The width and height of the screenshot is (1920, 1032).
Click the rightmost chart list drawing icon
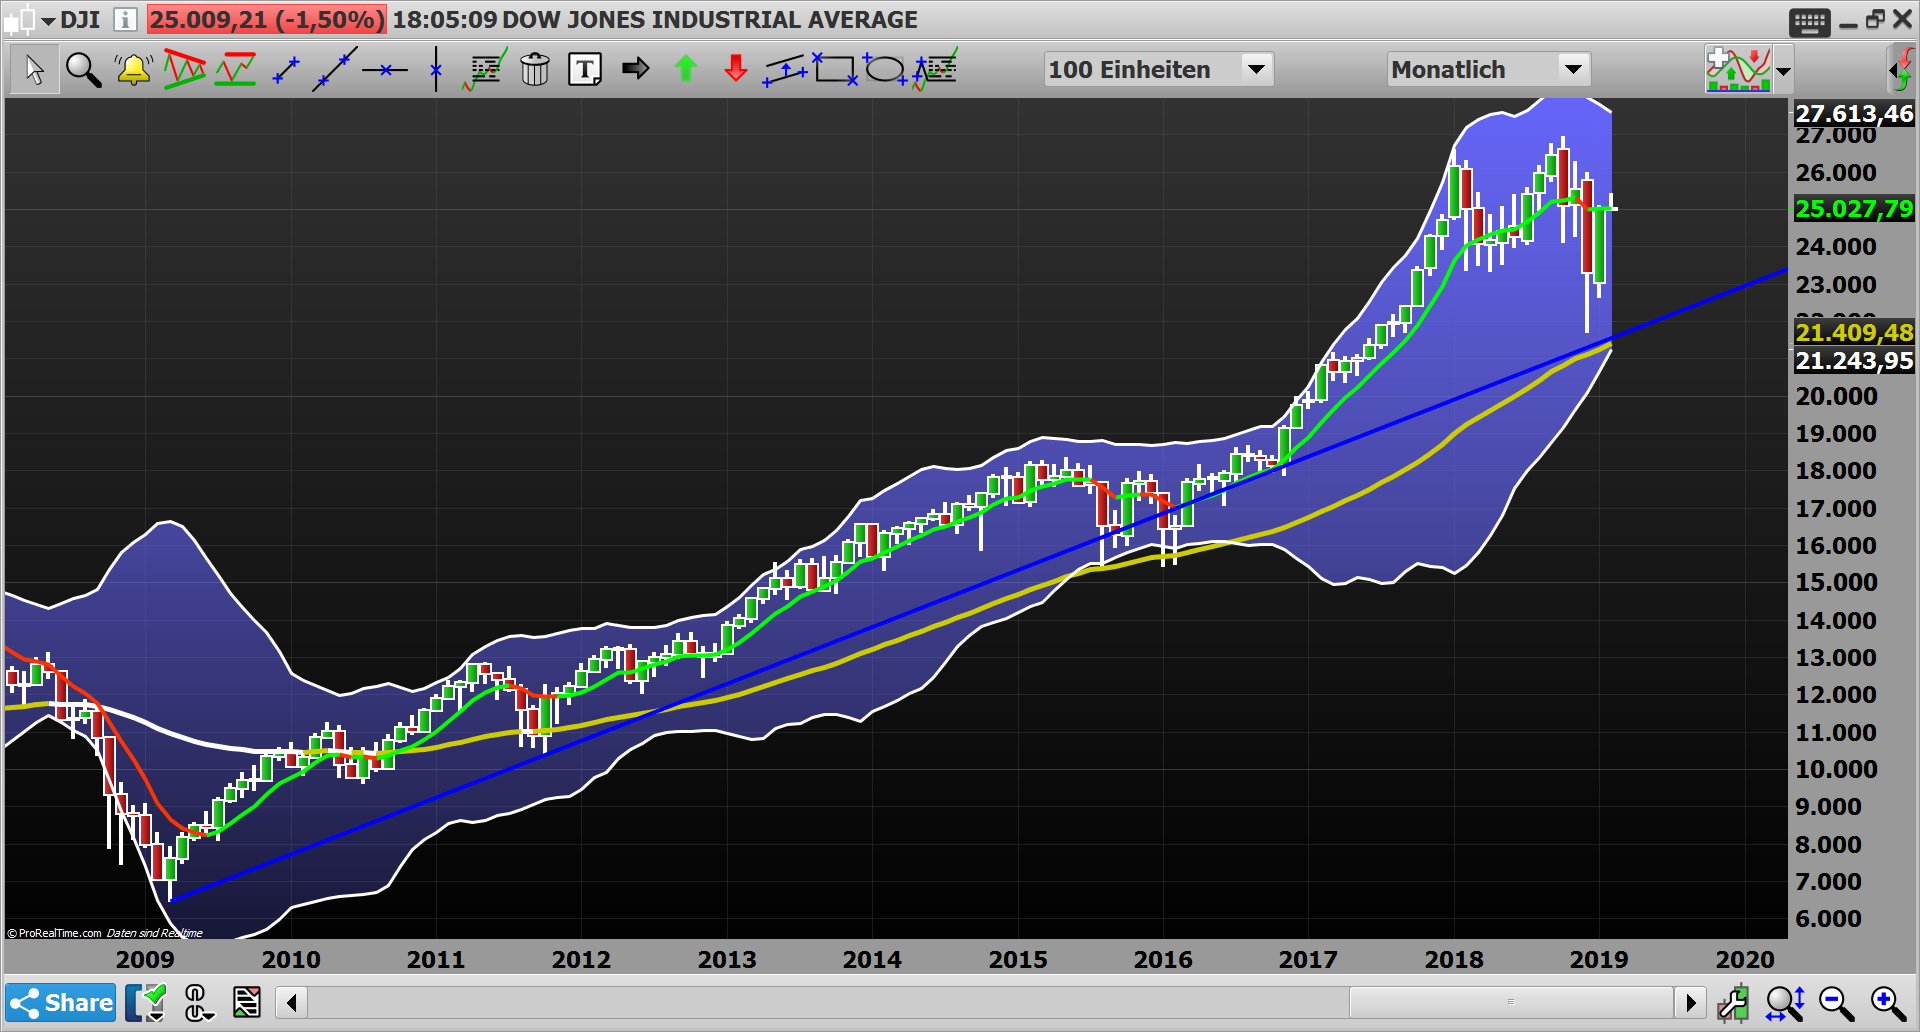point(935,70)
